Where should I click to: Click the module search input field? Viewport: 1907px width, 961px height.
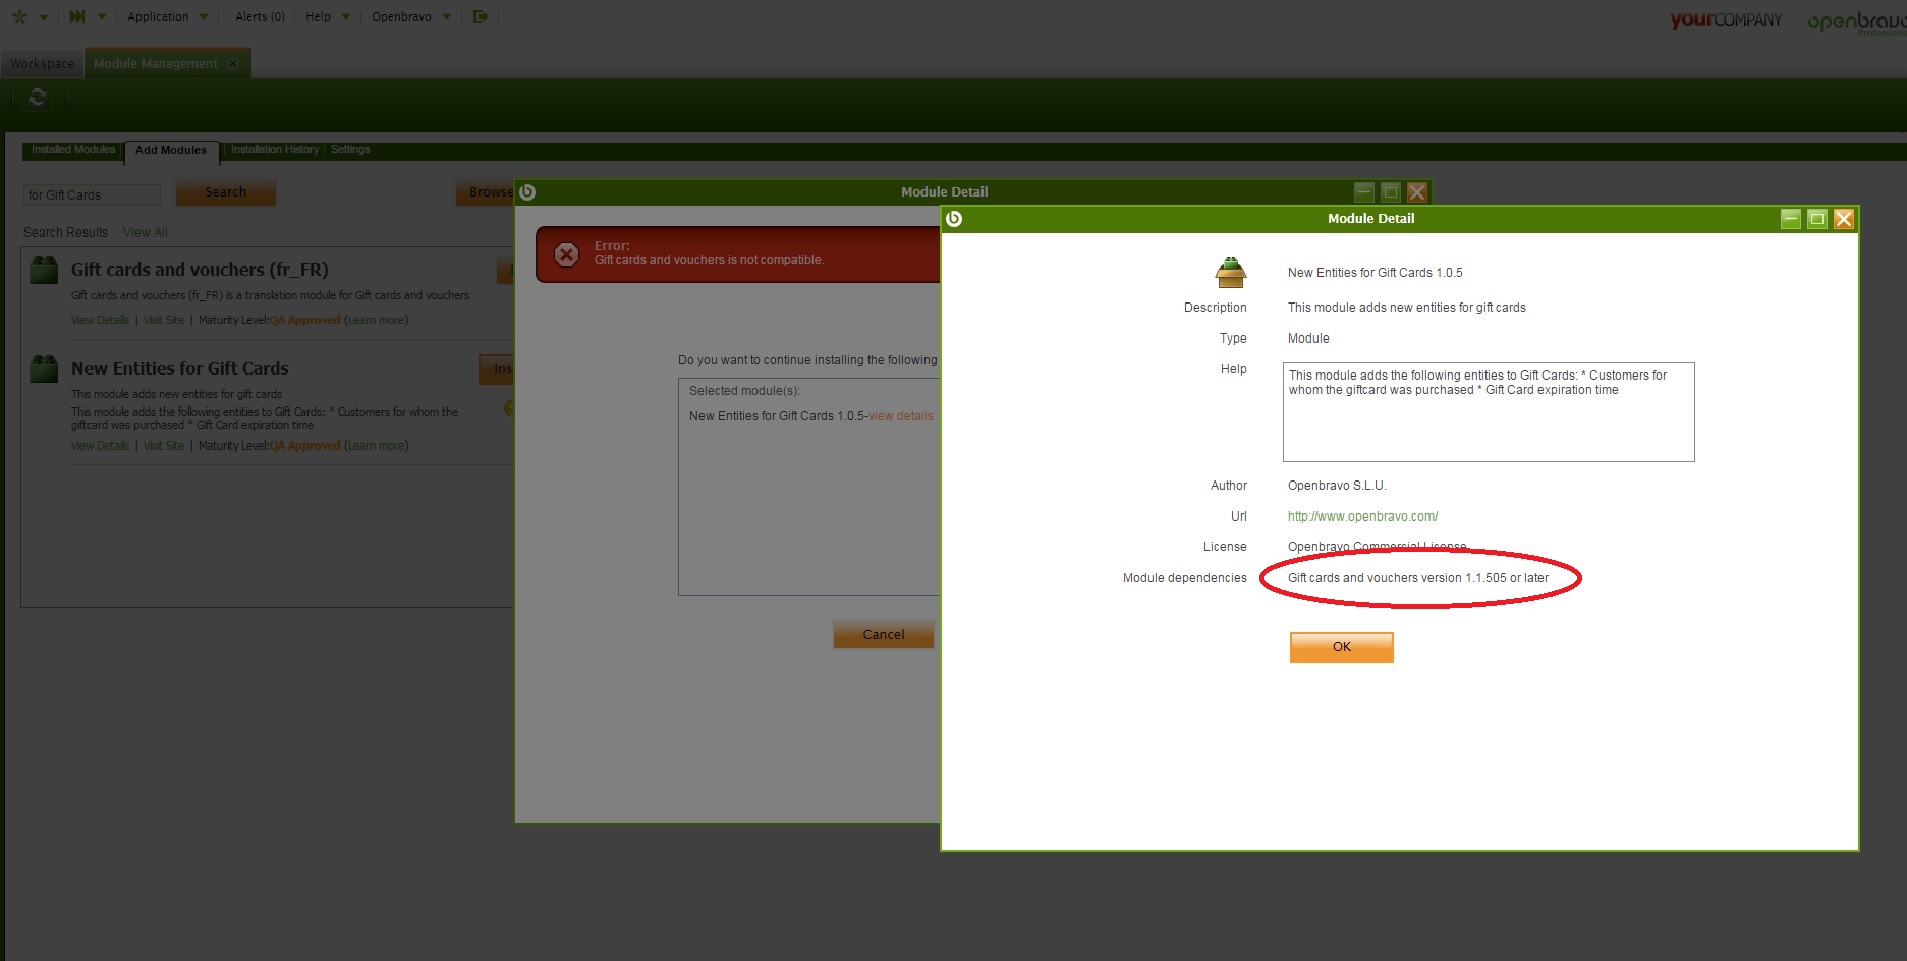(x=92, y=195)
